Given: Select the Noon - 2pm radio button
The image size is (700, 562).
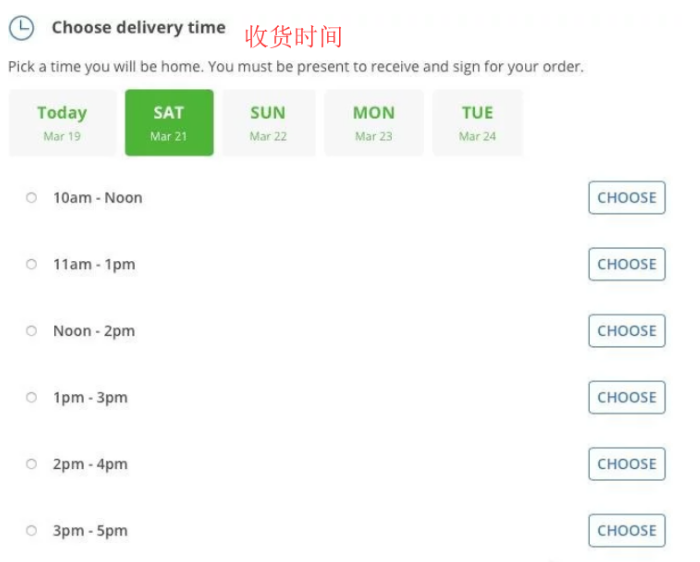Looking at the screenshot, I should coord(32,331).
